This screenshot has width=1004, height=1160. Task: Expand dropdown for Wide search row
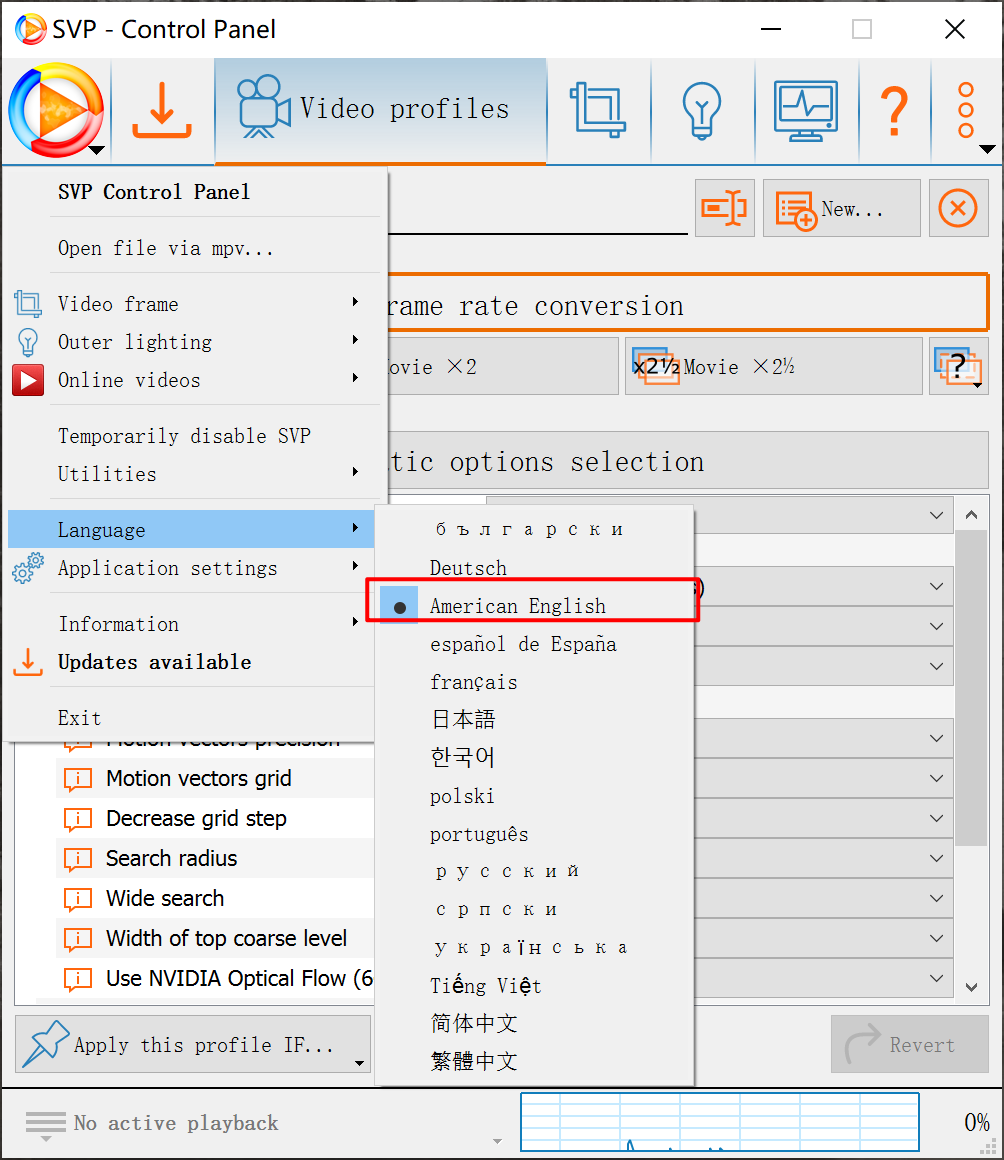(936, 898)
